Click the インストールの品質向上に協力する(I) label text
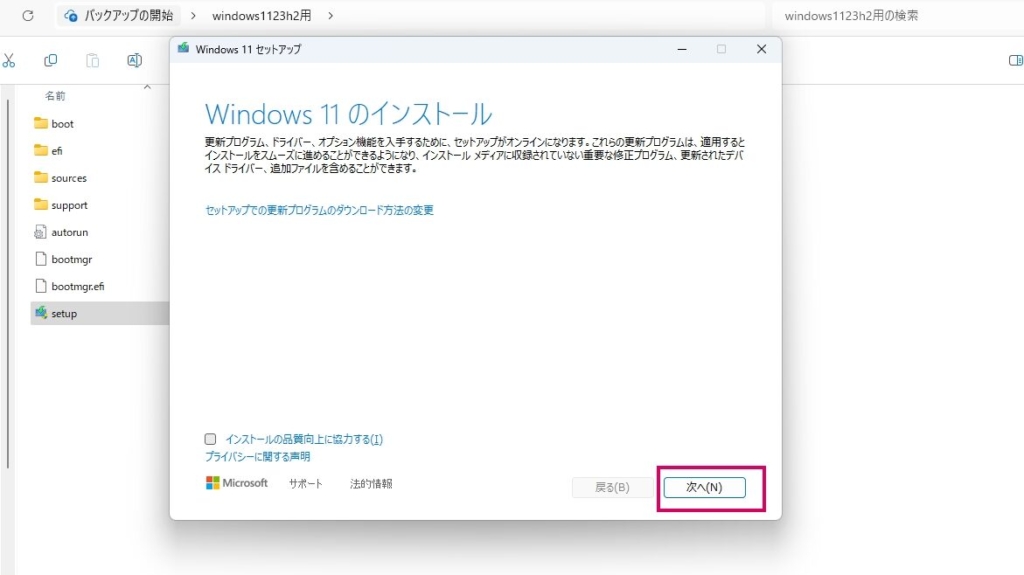 pyautogui.click(x=304, y=439)
